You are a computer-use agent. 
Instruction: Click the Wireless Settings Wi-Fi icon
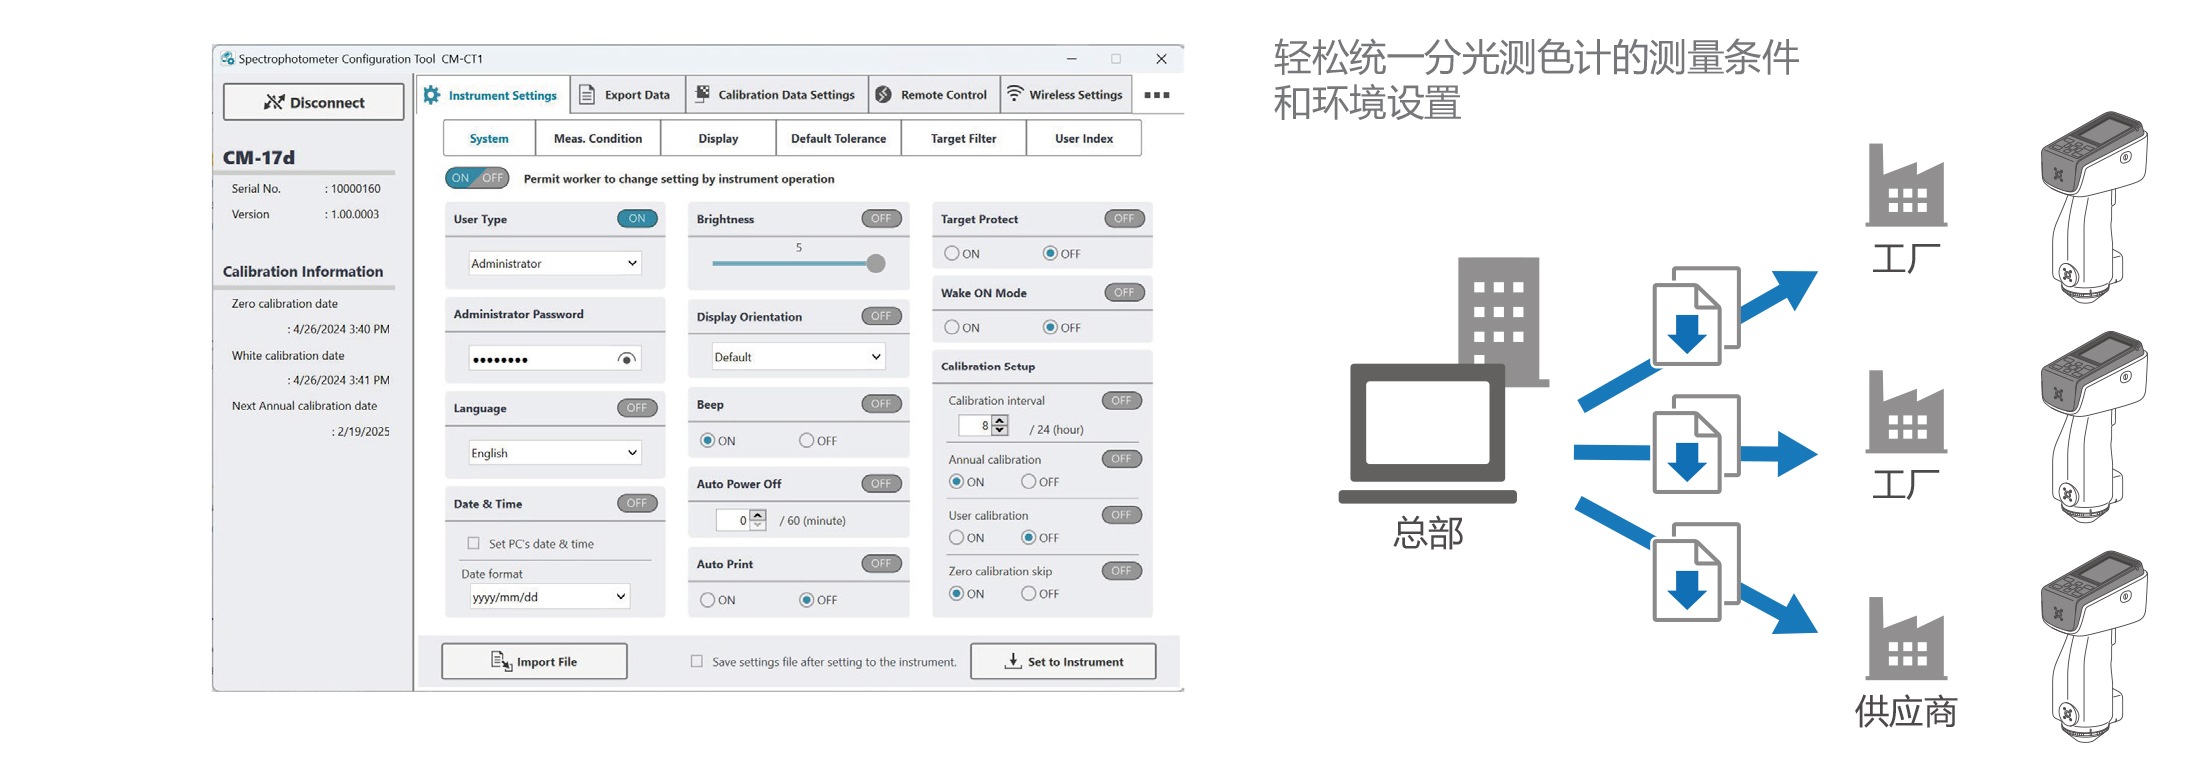[1015, 94]
